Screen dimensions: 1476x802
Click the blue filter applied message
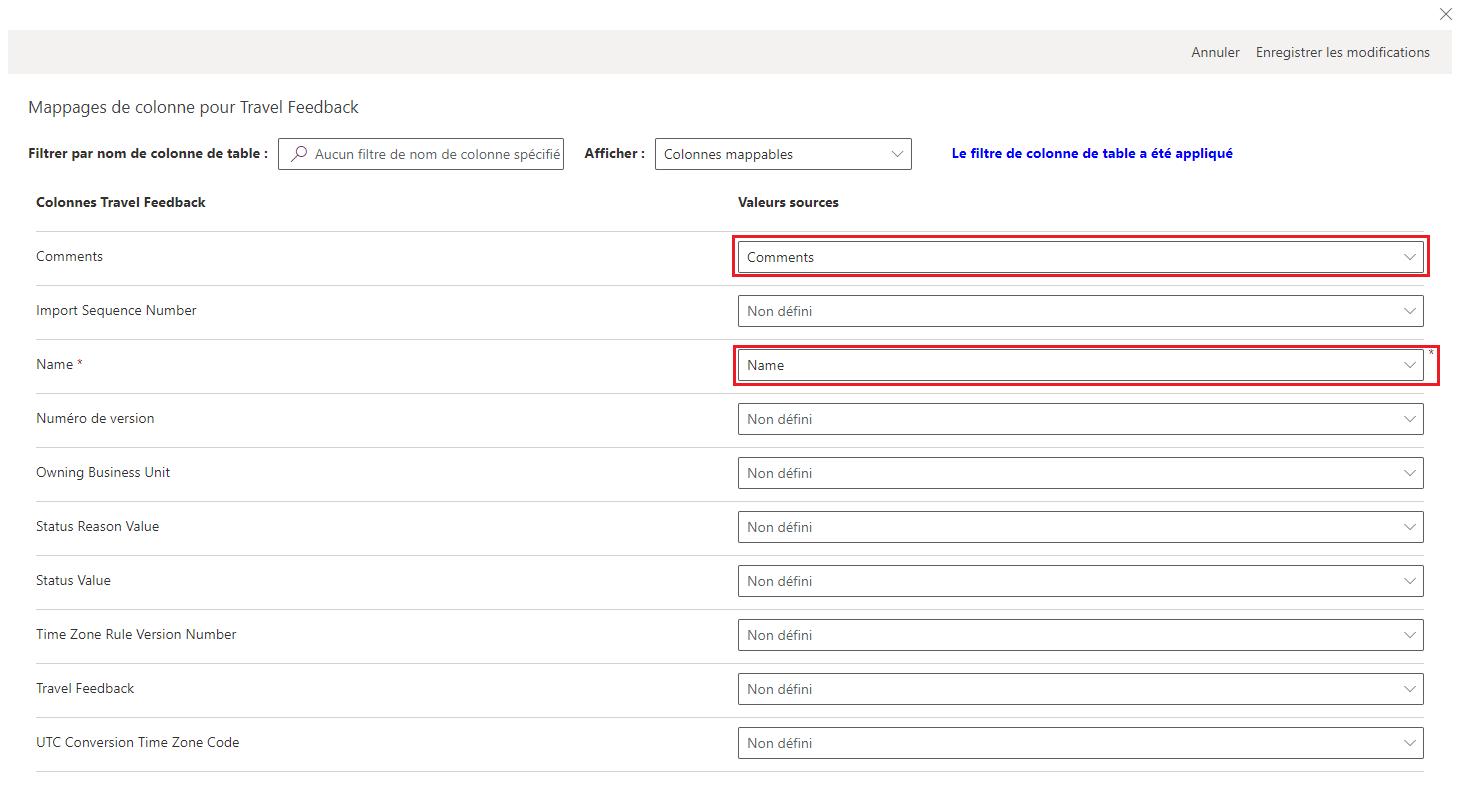pos(1092,154)
